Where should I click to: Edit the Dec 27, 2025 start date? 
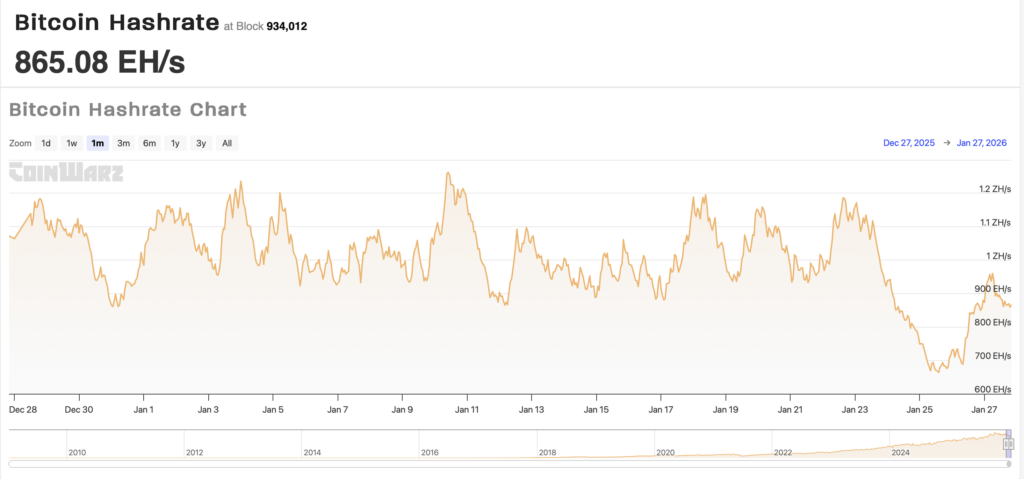(909, 143)
